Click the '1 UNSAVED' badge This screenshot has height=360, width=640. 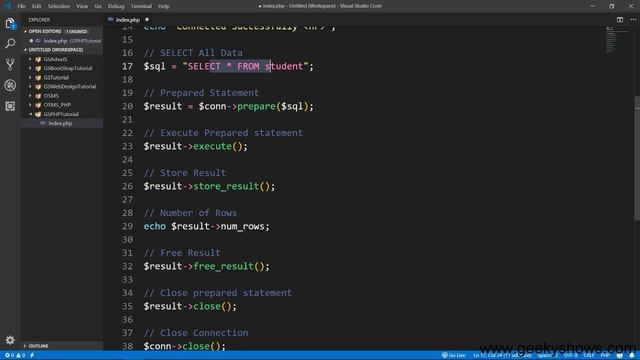77,31
